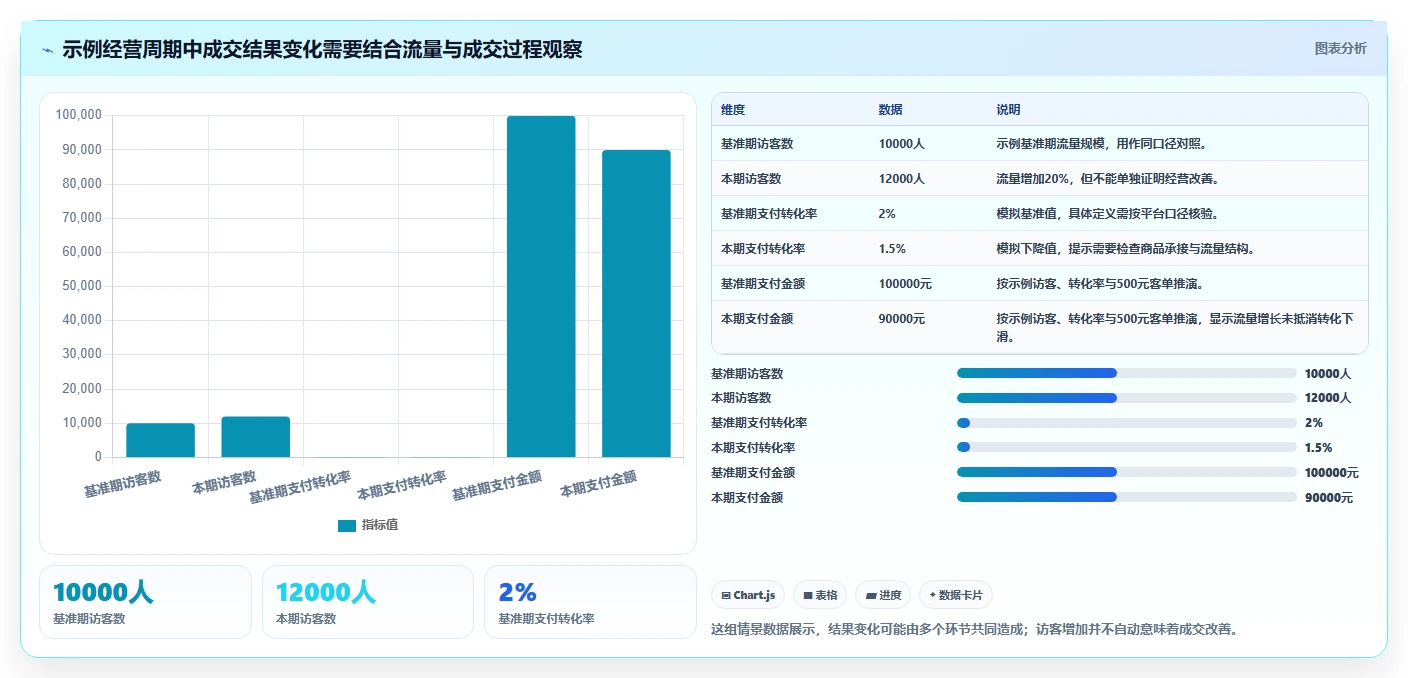Click the 本期访客数 progress bar
Screen dimensions: 1408x678
pos(1126,398)
